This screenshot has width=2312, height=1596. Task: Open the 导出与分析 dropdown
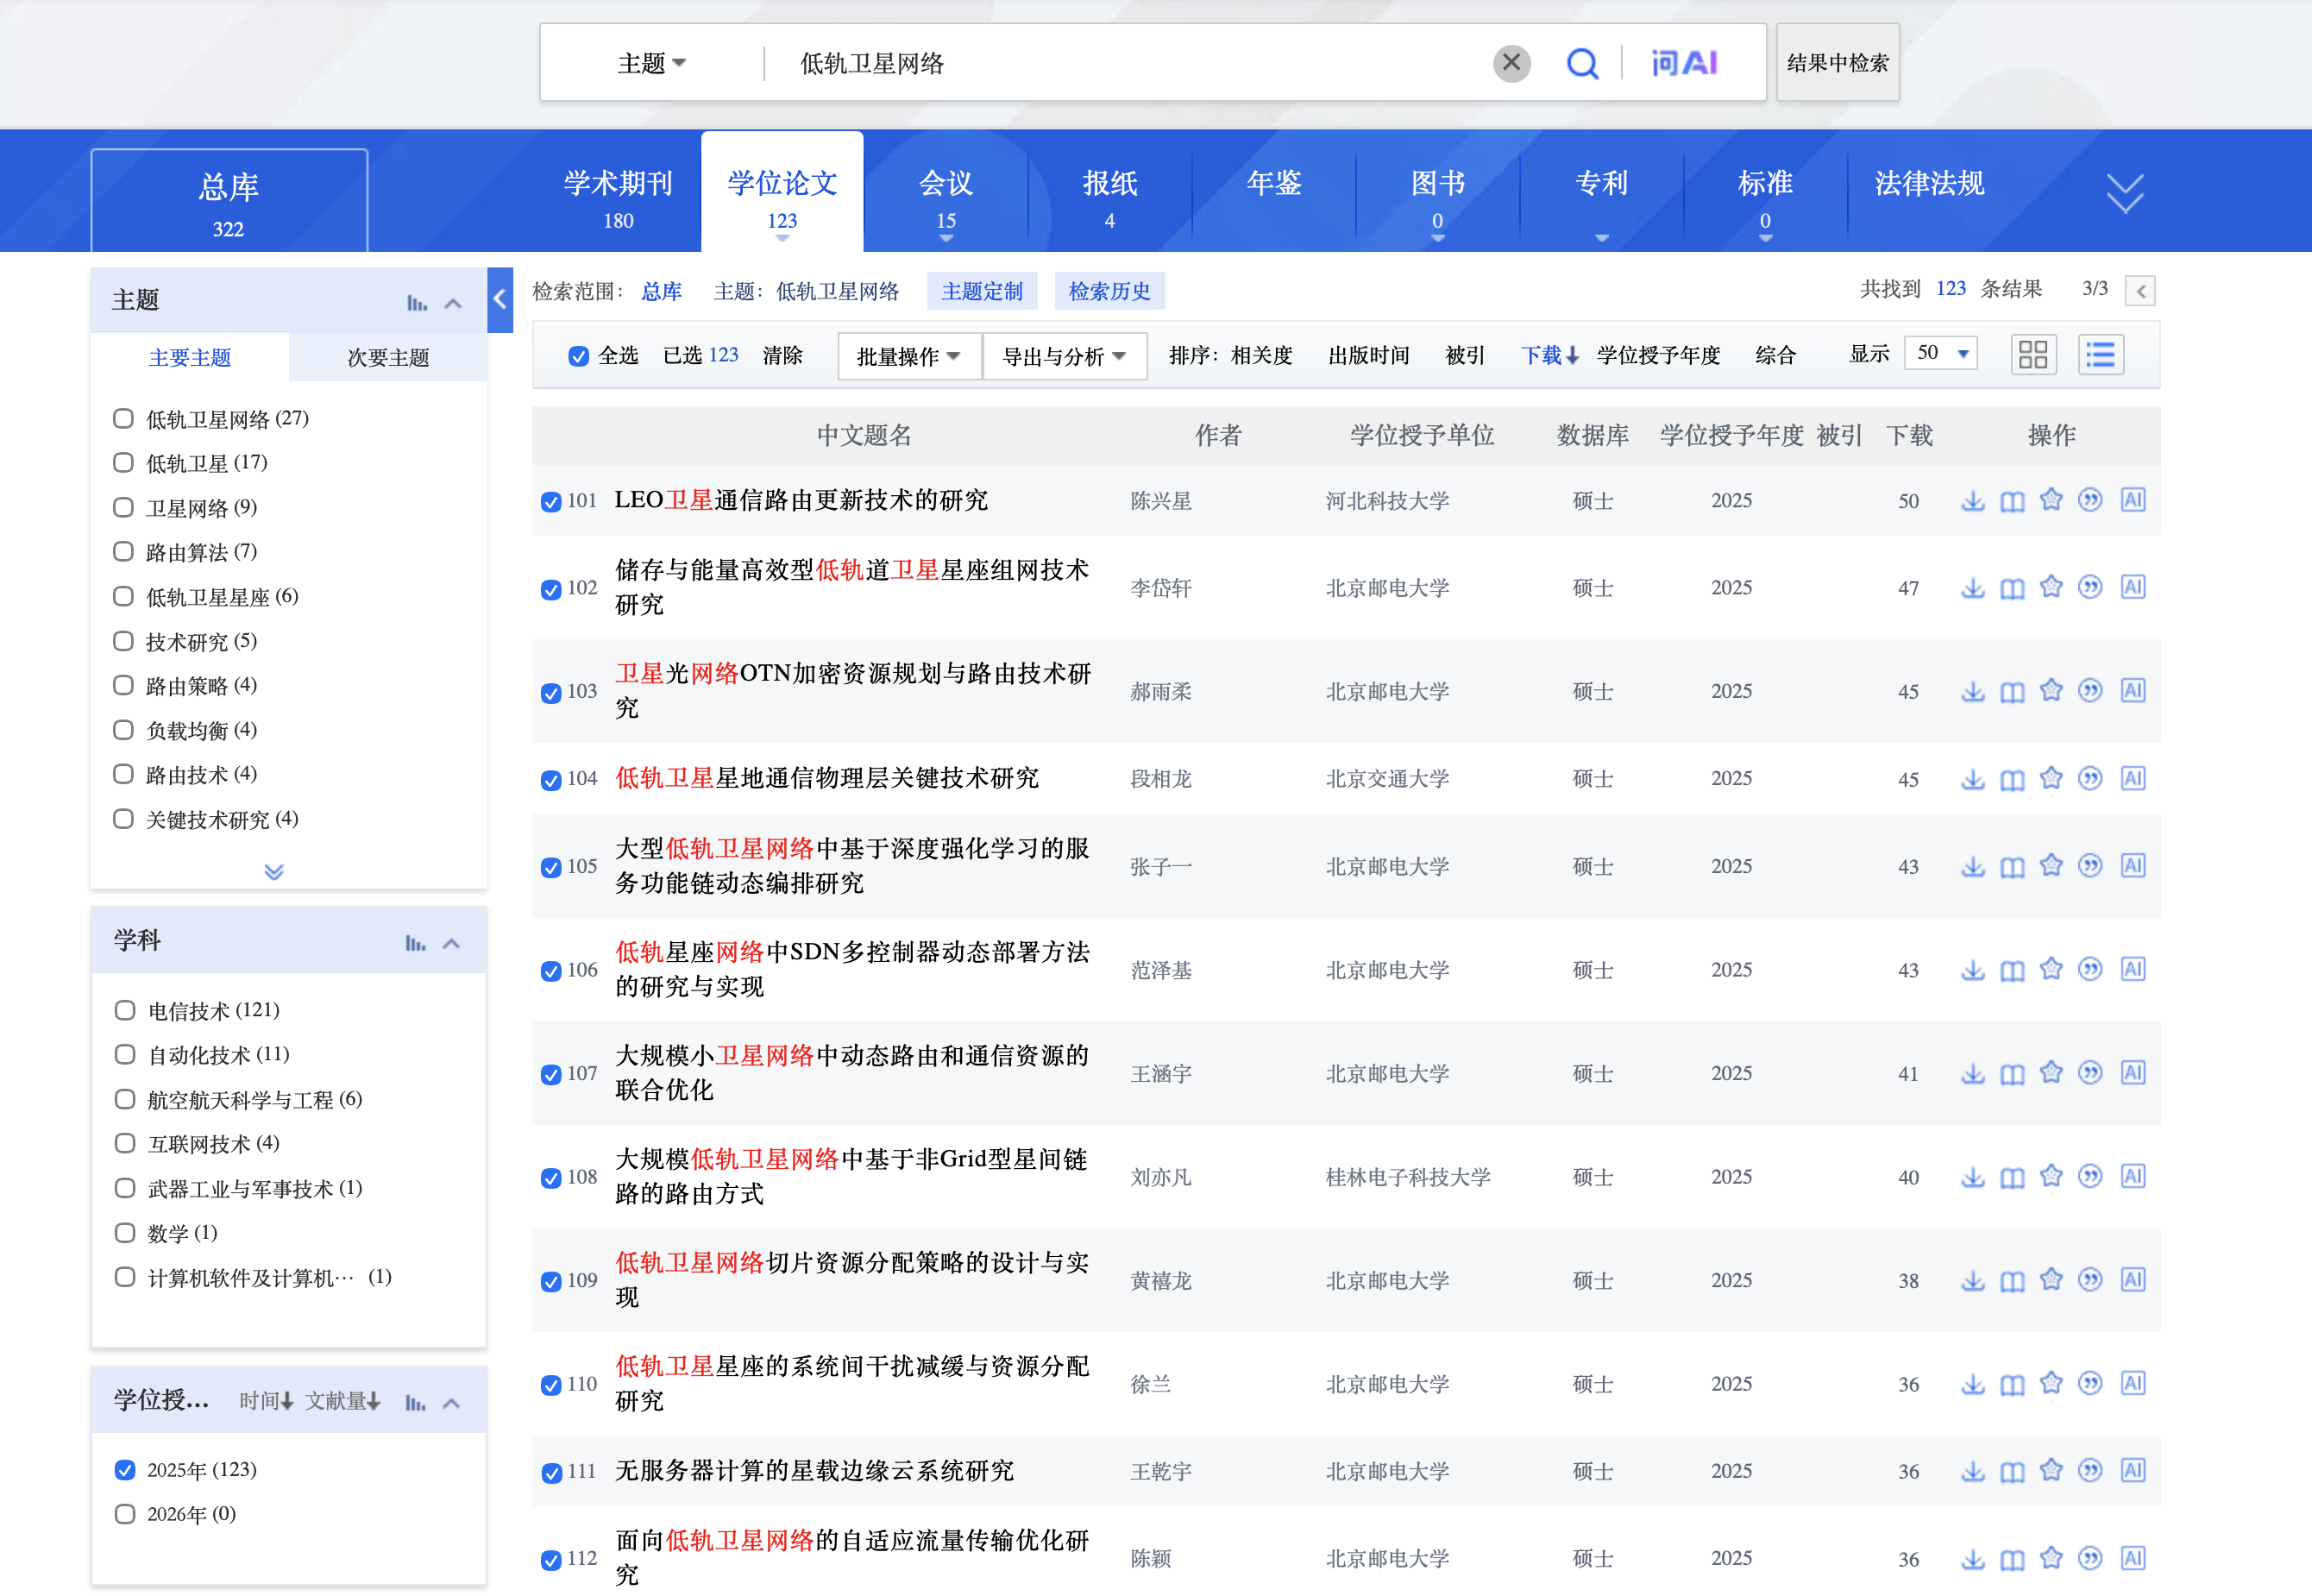[x=1064, y=356]
